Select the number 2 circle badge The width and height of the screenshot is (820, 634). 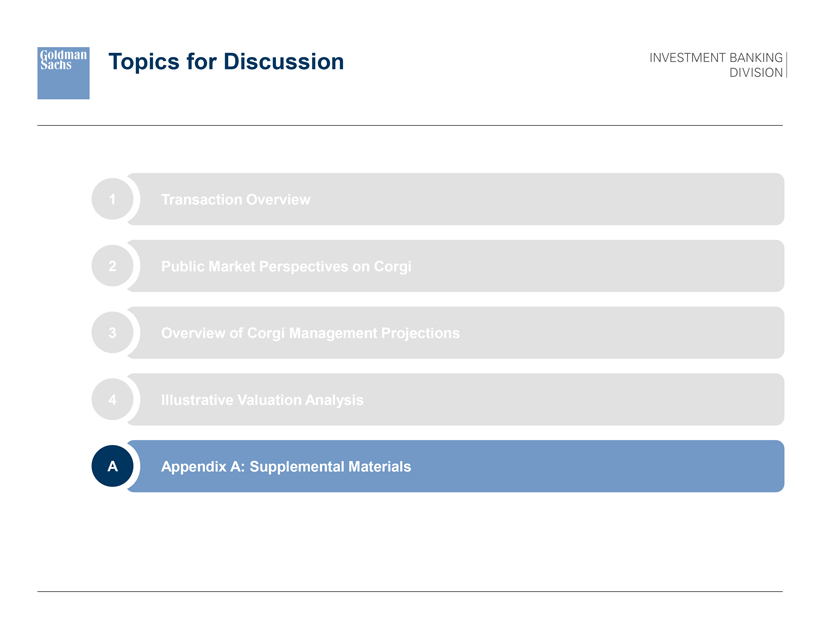point(113,267)
